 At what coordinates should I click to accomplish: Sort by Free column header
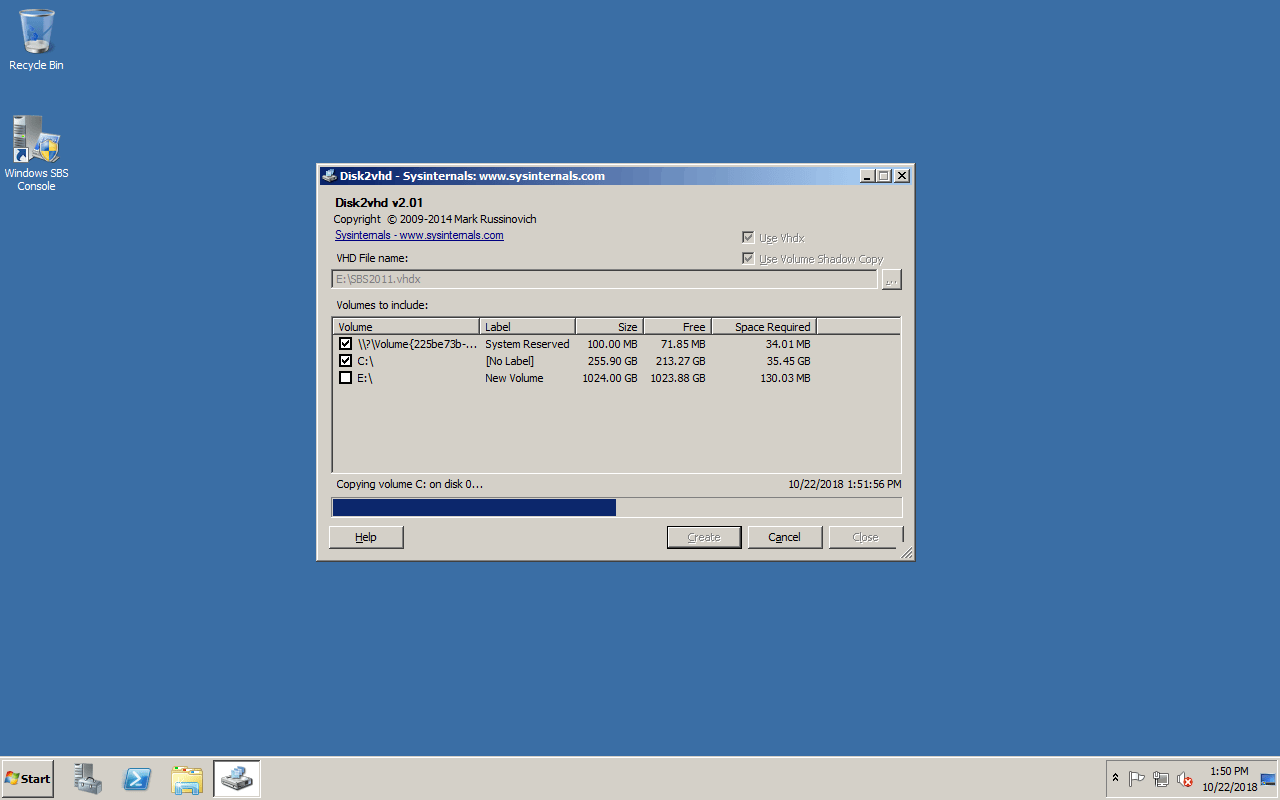tap(677, 326)
